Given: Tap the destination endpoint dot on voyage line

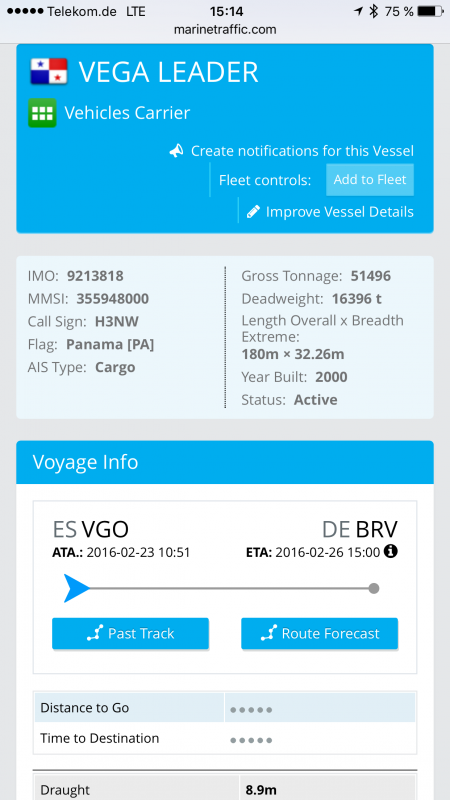Looking at the screenshot, I should [x=374, y=588].
